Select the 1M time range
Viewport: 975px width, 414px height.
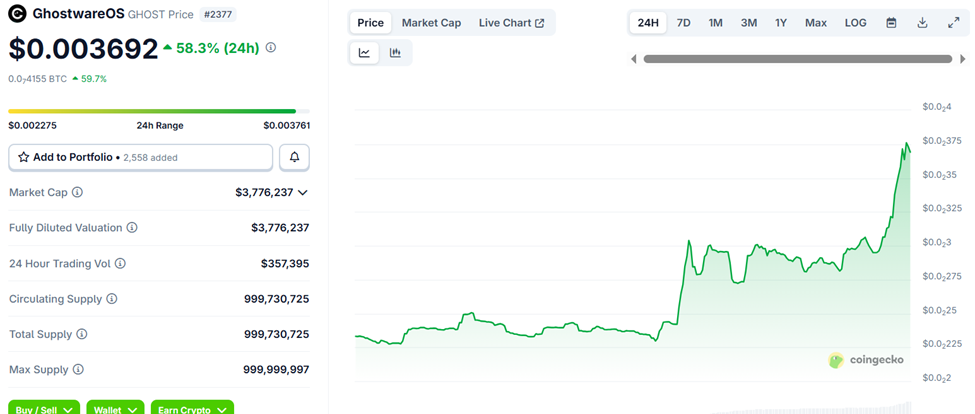coord(715,23)
